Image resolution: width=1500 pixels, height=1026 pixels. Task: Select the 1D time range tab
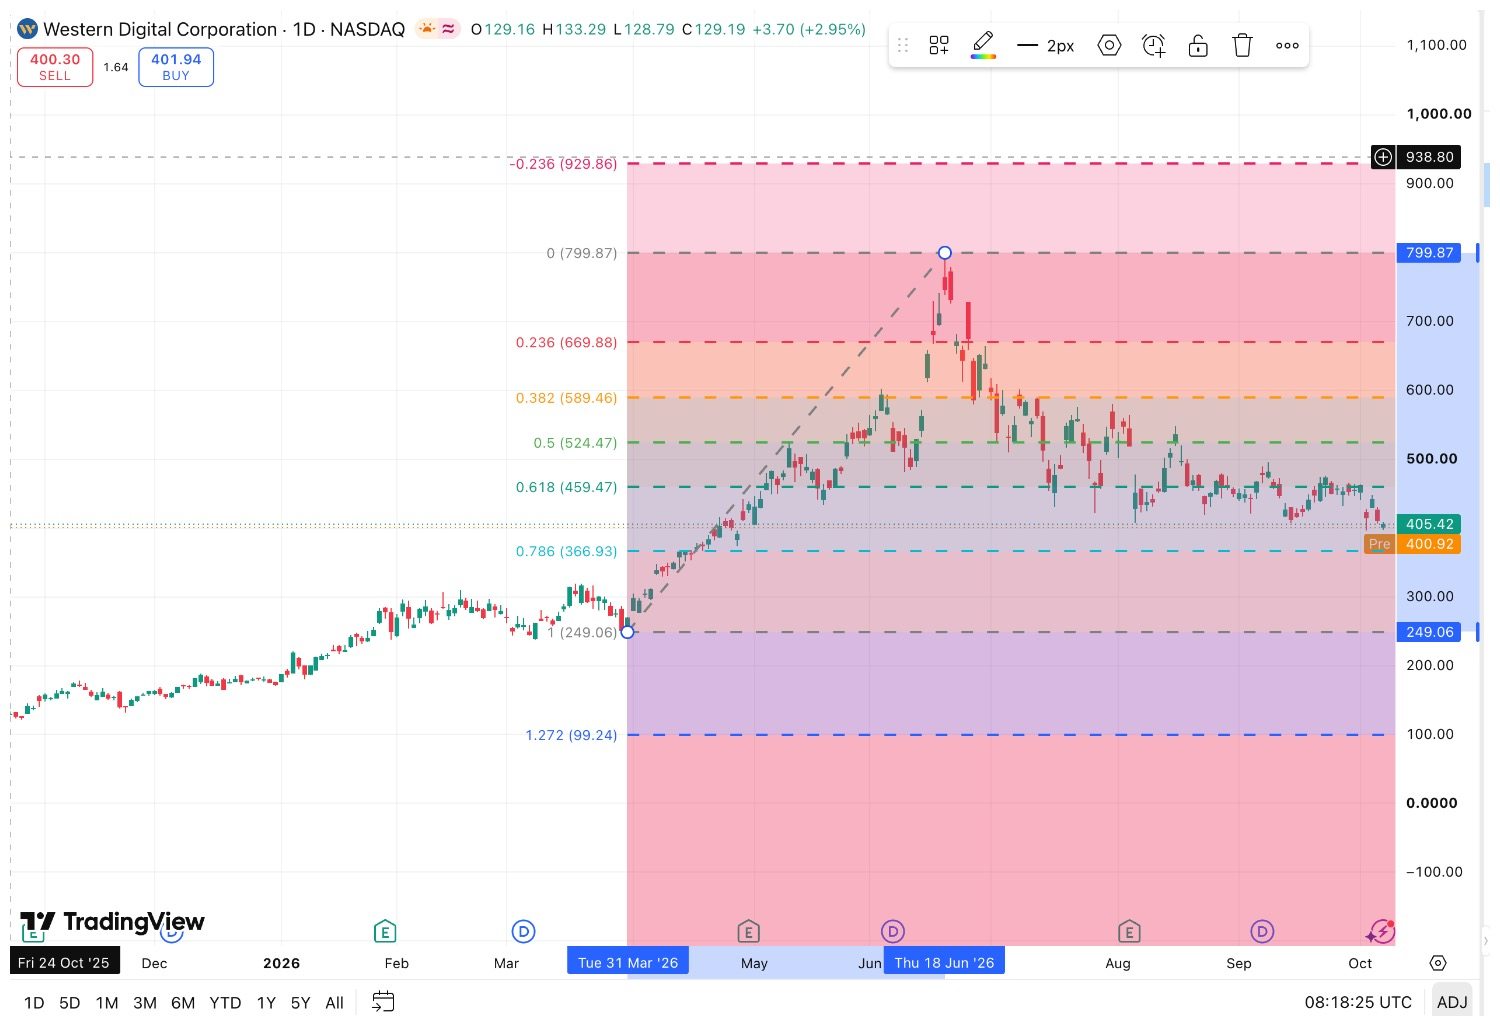coord(34,1002)
